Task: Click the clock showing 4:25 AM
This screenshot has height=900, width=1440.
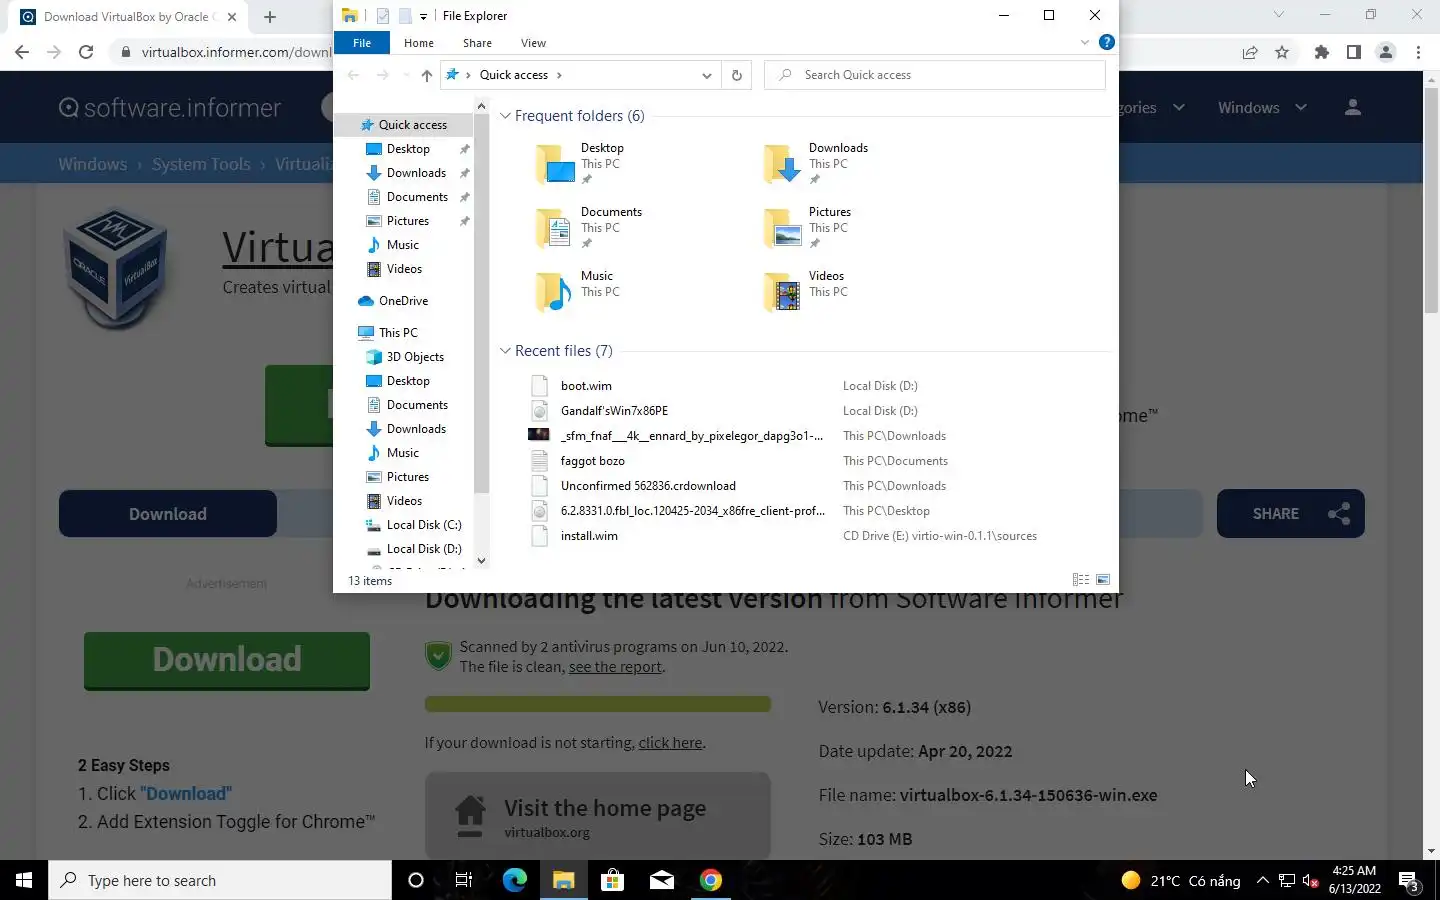Action: 1354,880
